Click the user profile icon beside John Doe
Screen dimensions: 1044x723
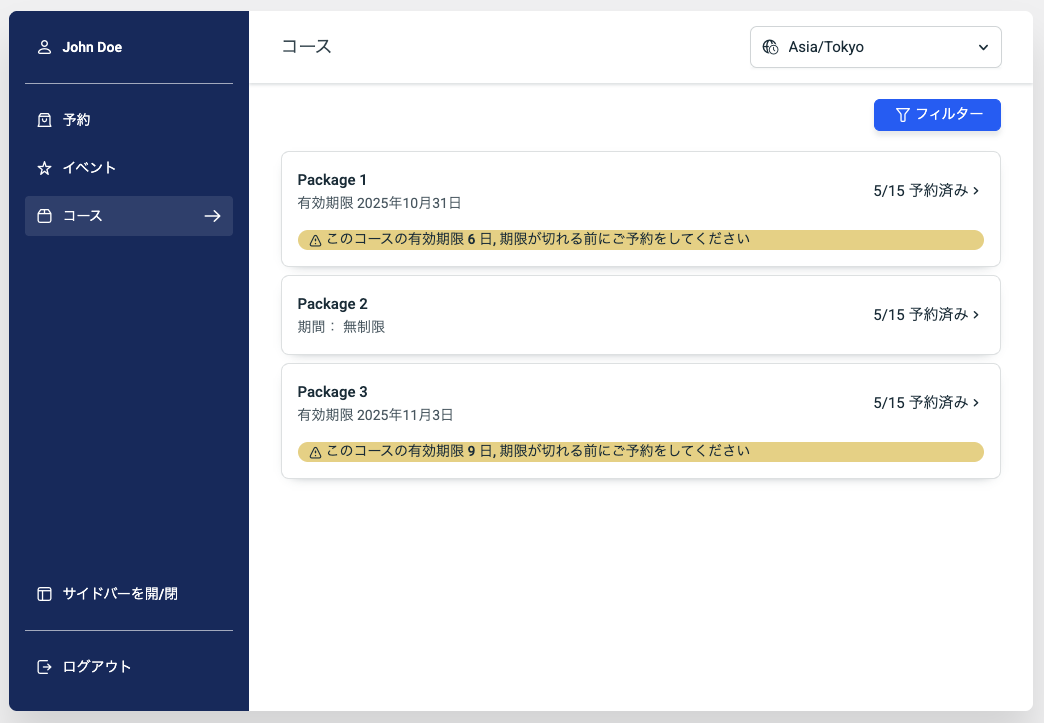(x=44, y=47)
